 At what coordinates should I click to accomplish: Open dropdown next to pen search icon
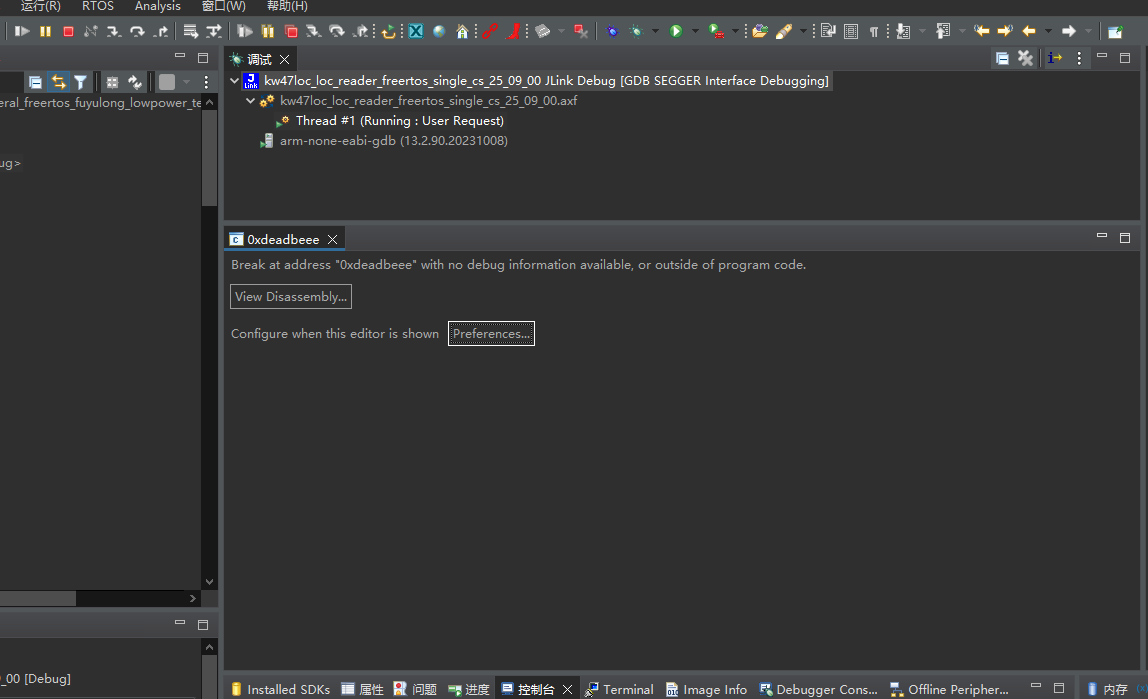click(x=803, y=31)
